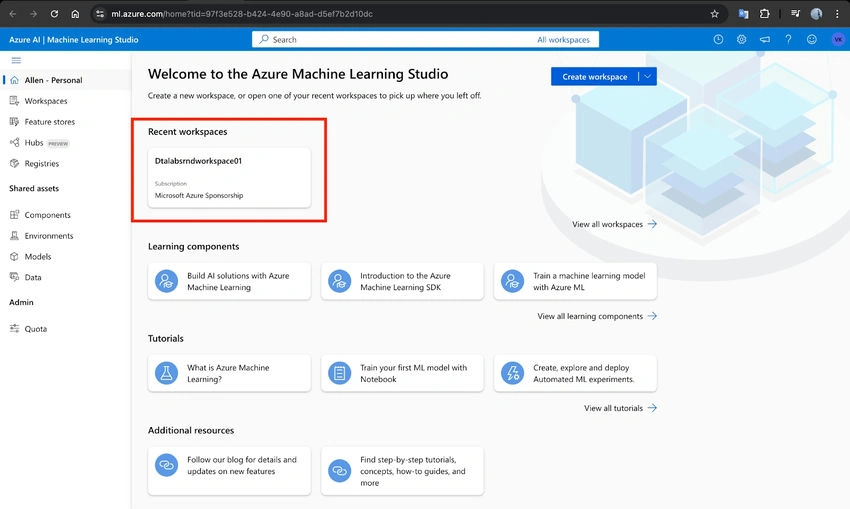Open the browser extensions puzzle icon
Viewport: 850px width, 509px height.
[x=764, y=14]
